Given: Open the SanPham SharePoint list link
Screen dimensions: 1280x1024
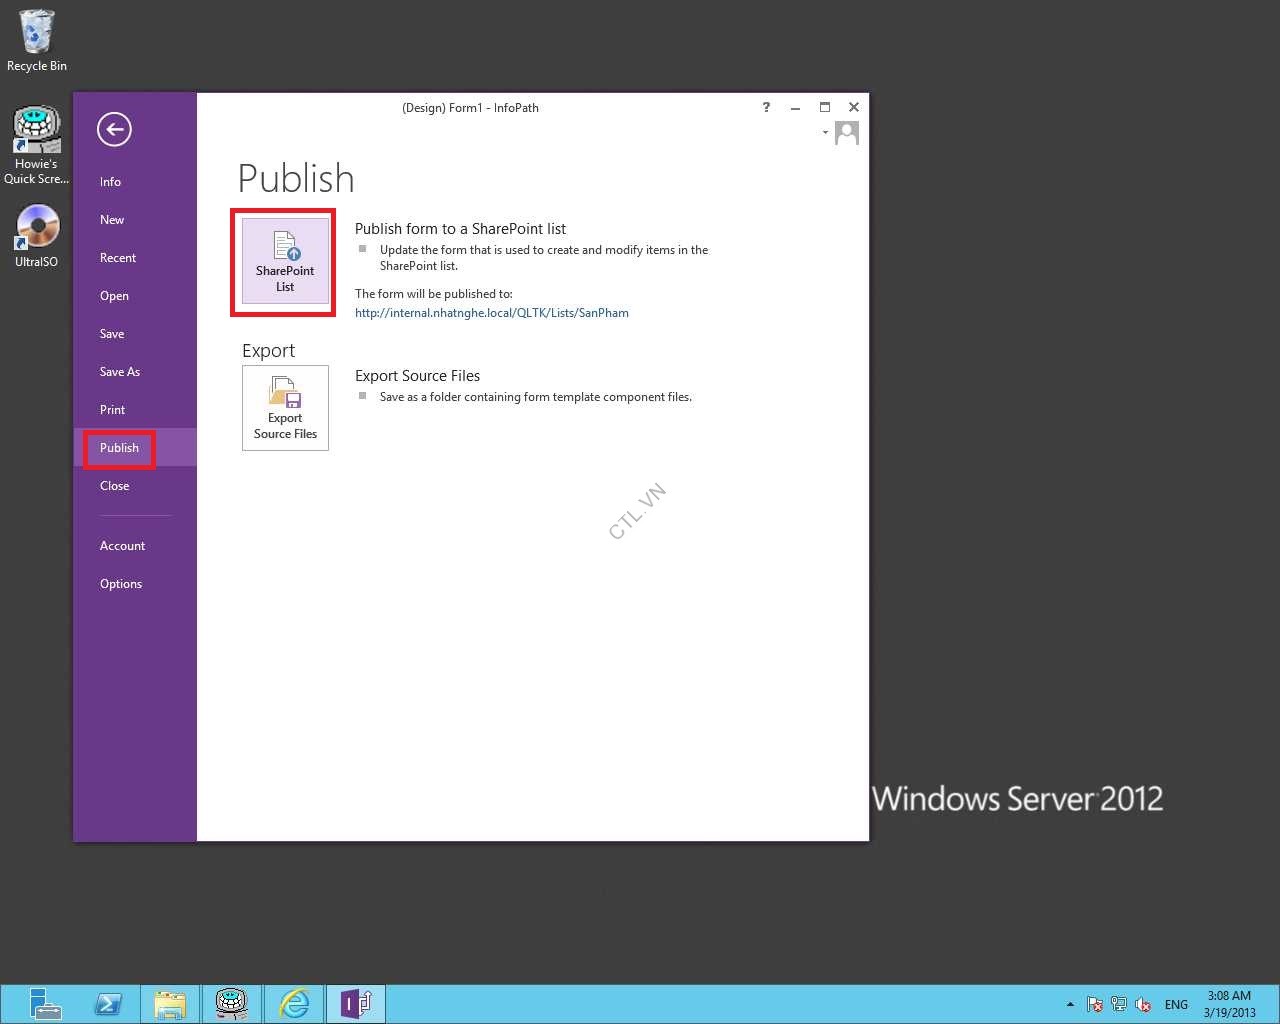Looking at the screenshot, I should tap(491, 313).
